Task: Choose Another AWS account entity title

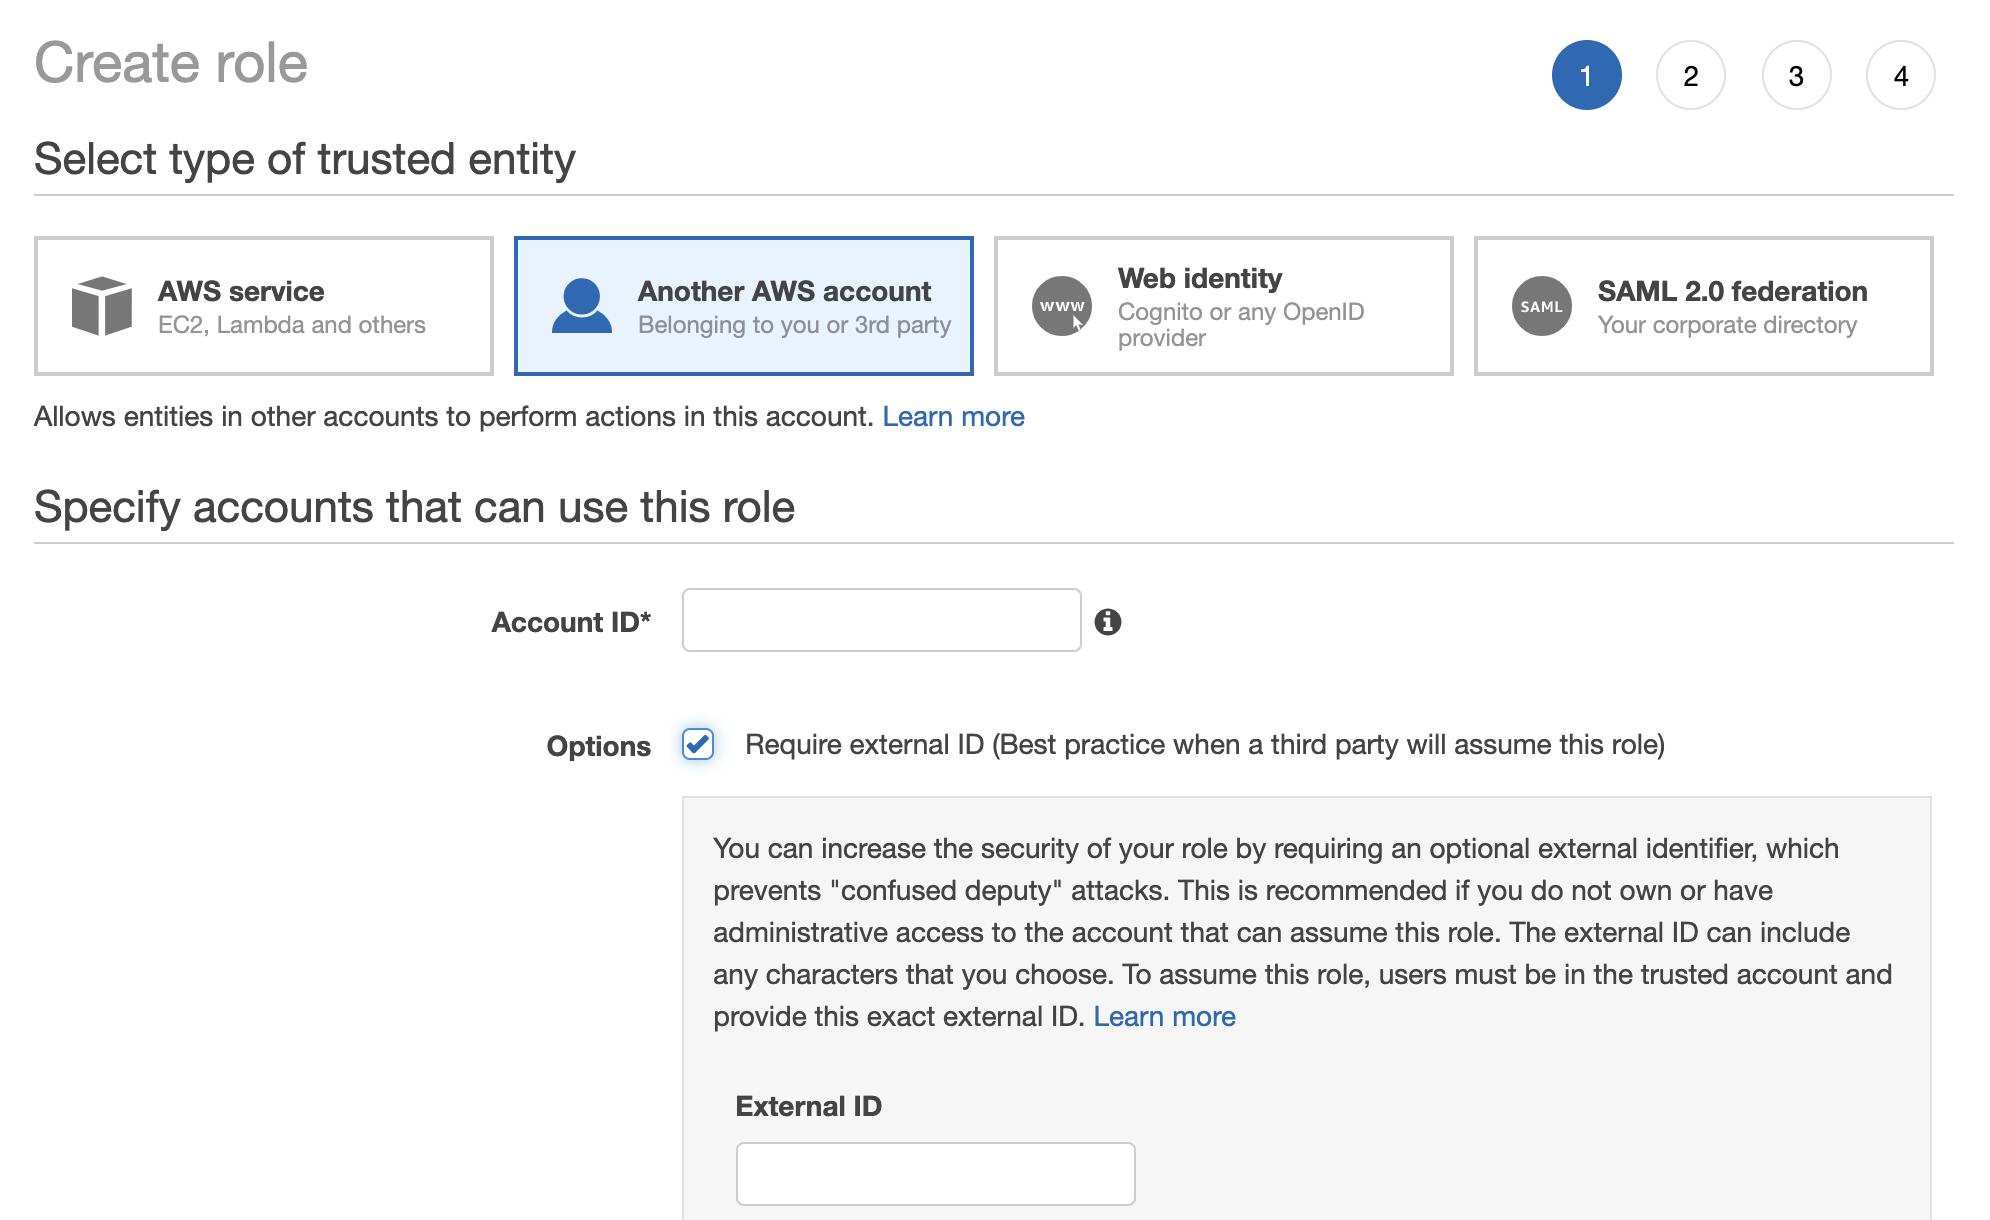Action: tap(784, 291)
